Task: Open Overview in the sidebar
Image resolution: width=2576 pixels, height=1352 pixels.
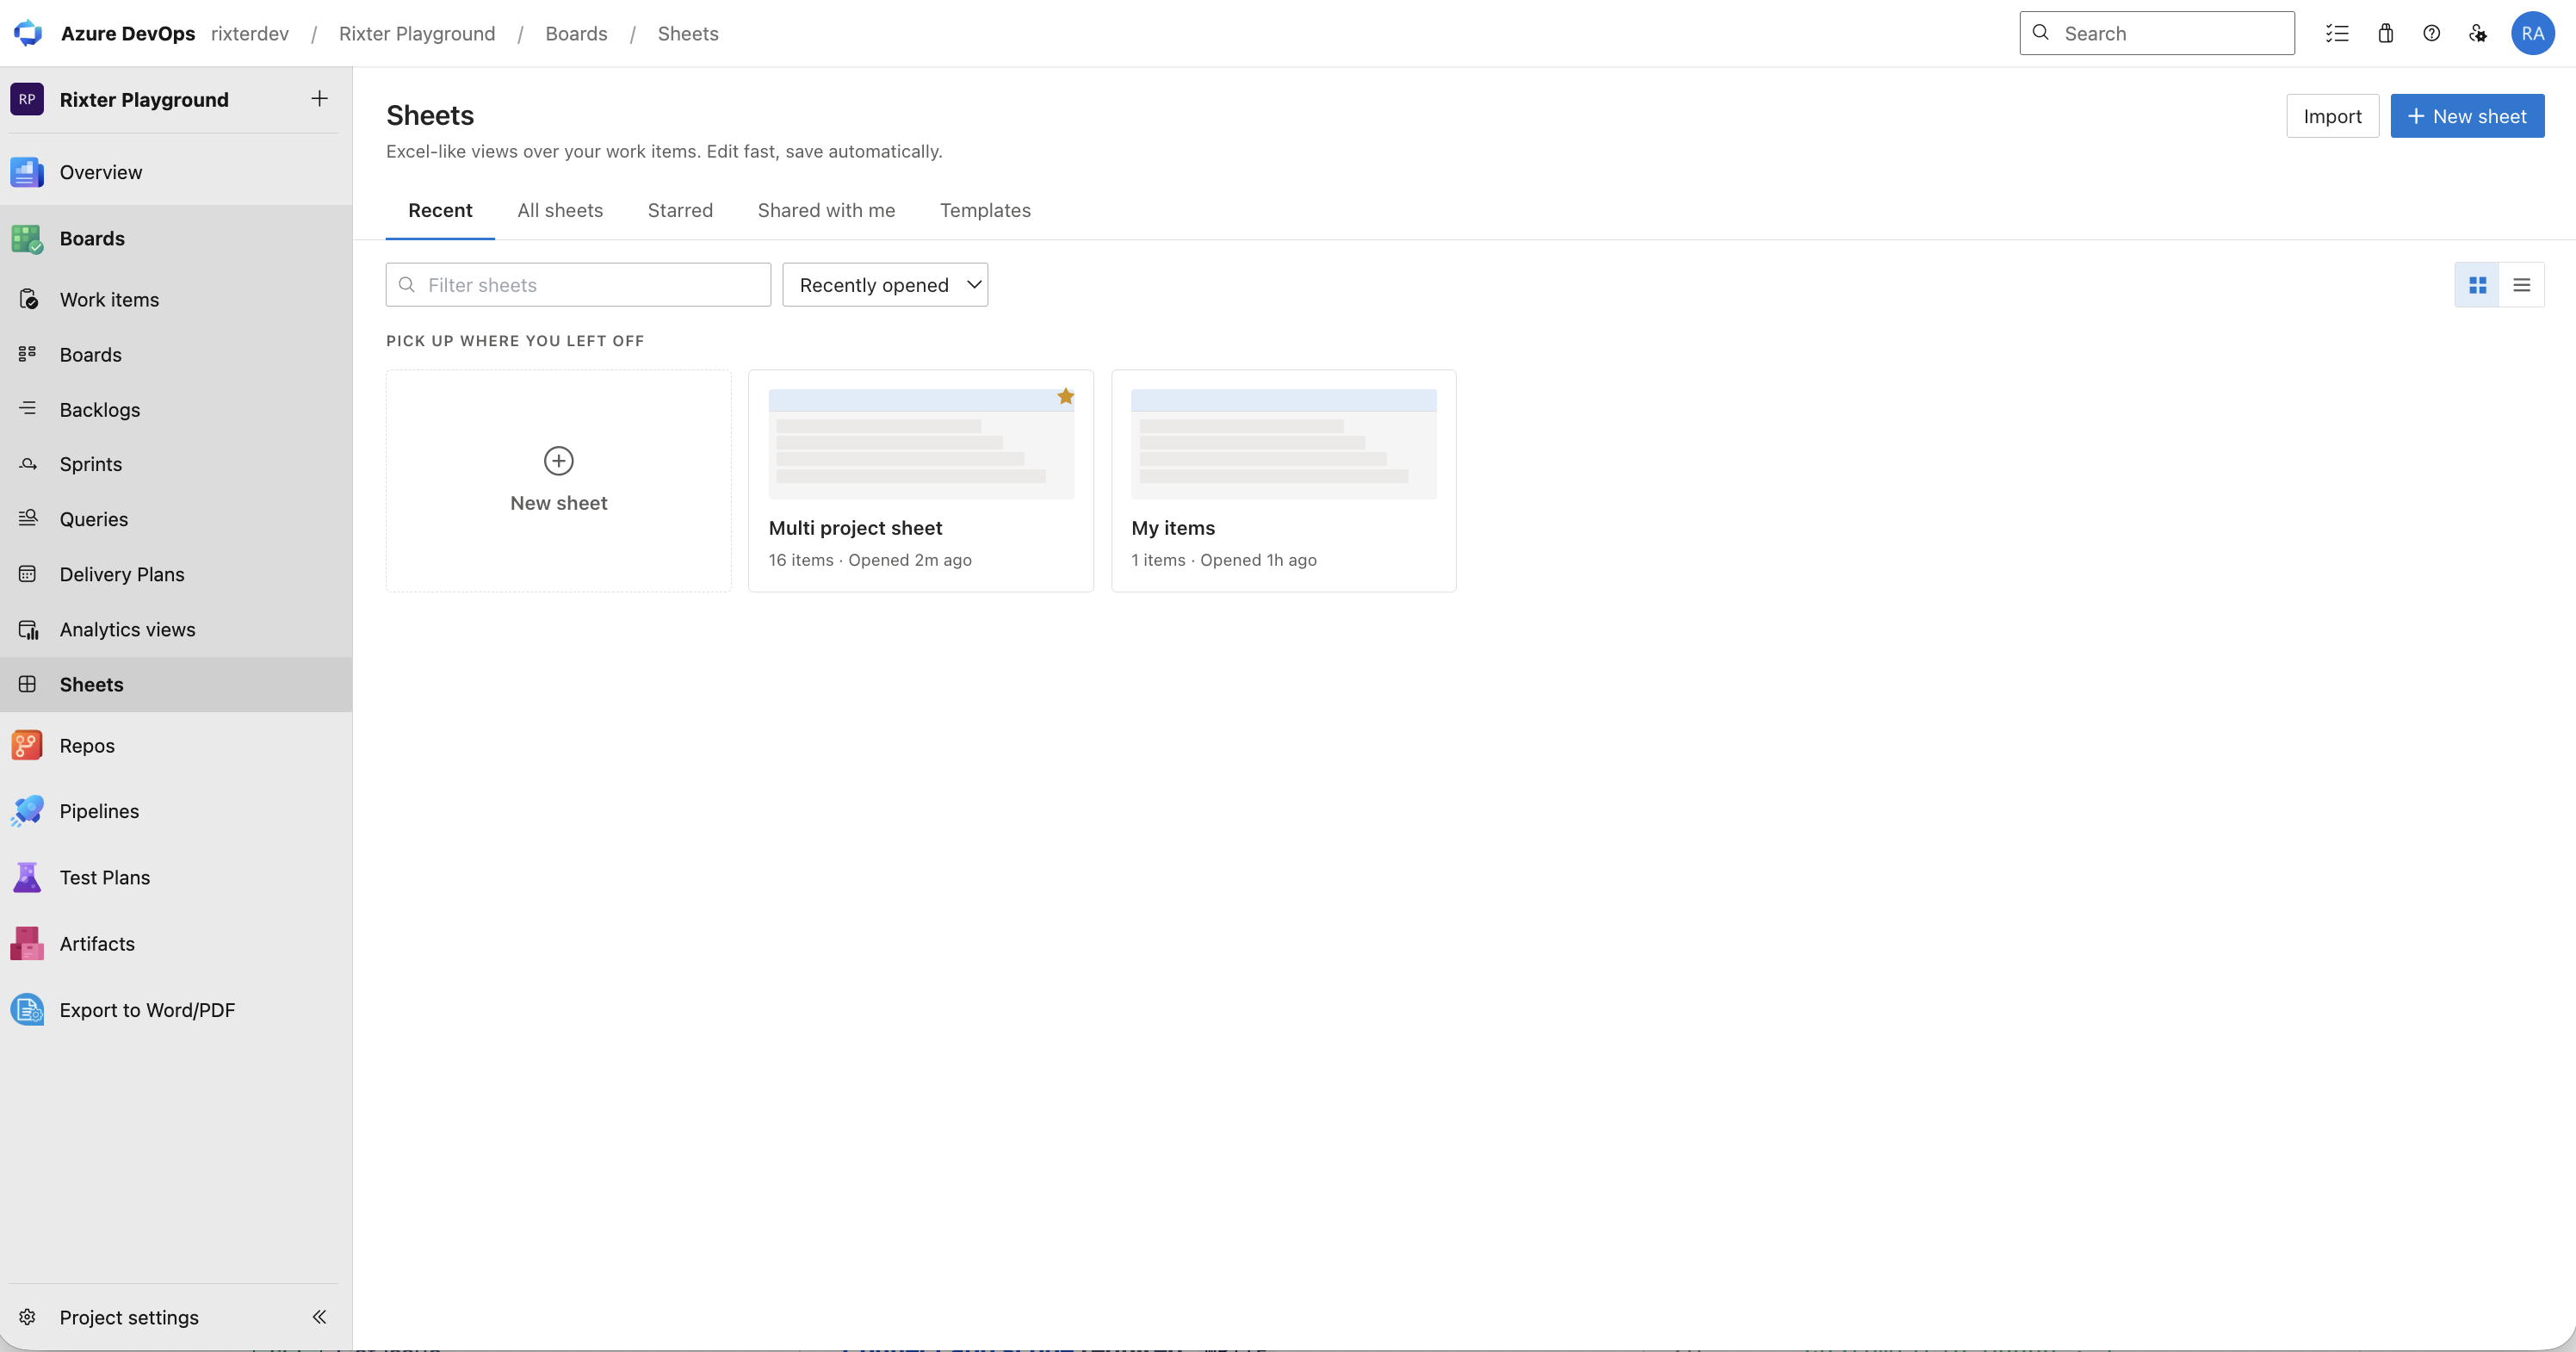Action: [x=176, y=172]
